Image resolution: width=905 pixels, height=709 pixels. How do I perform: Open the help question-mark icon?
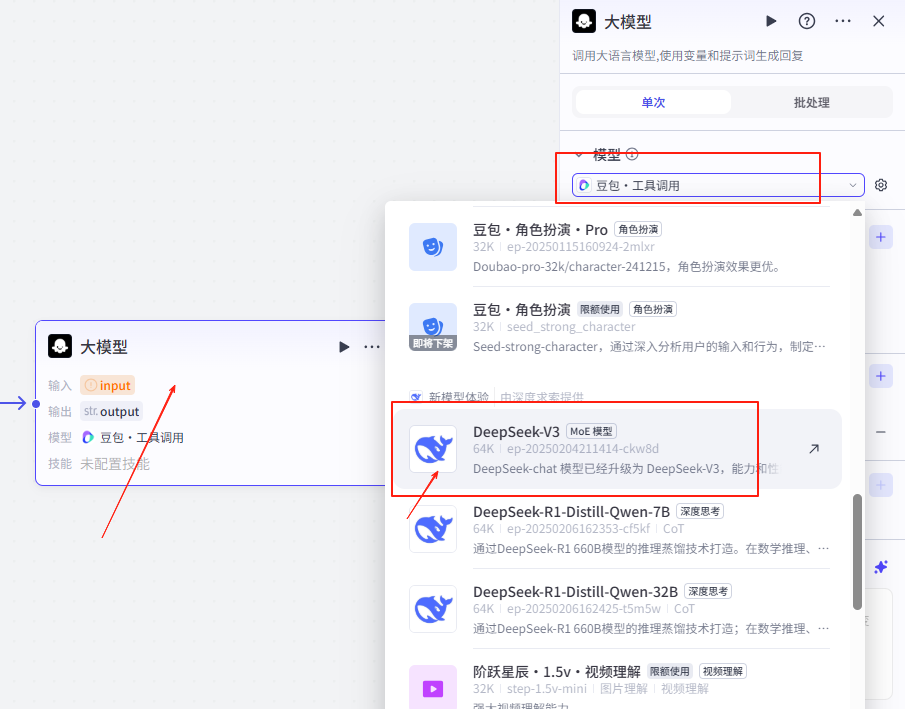click(806, 21)
